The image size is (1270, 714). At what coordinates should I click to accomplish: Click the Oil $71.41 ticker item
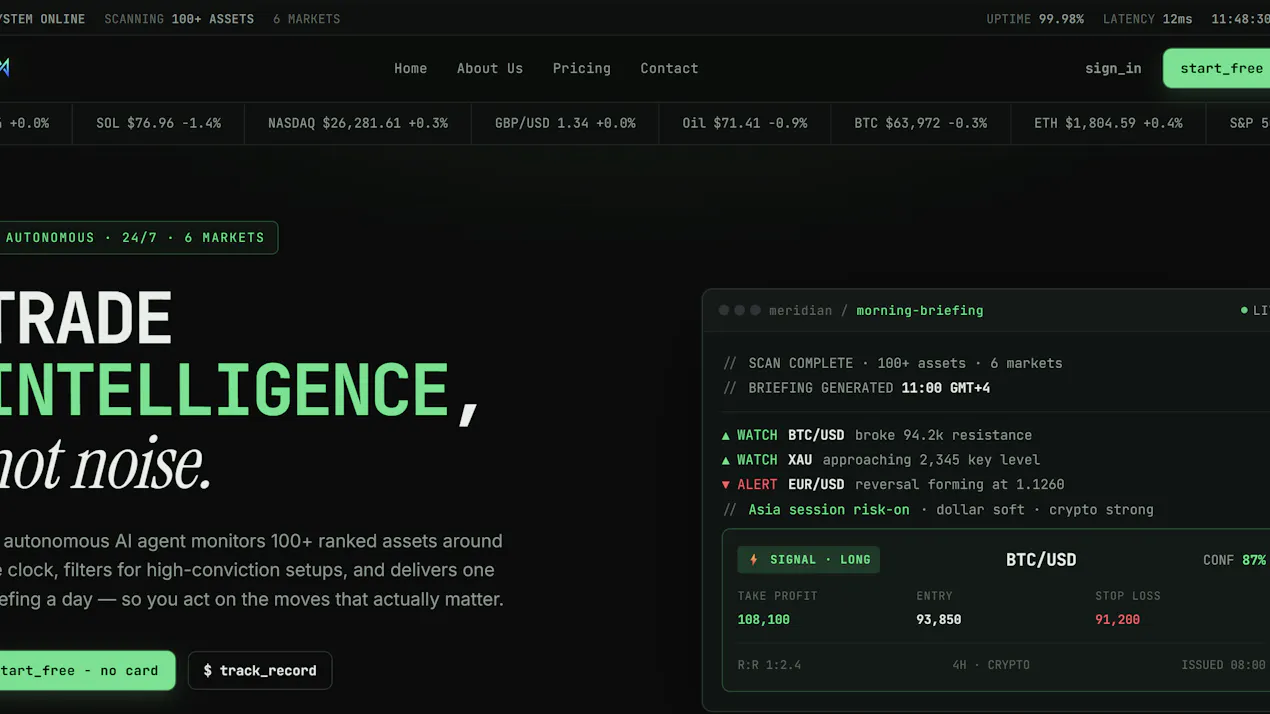coord(745,123)
